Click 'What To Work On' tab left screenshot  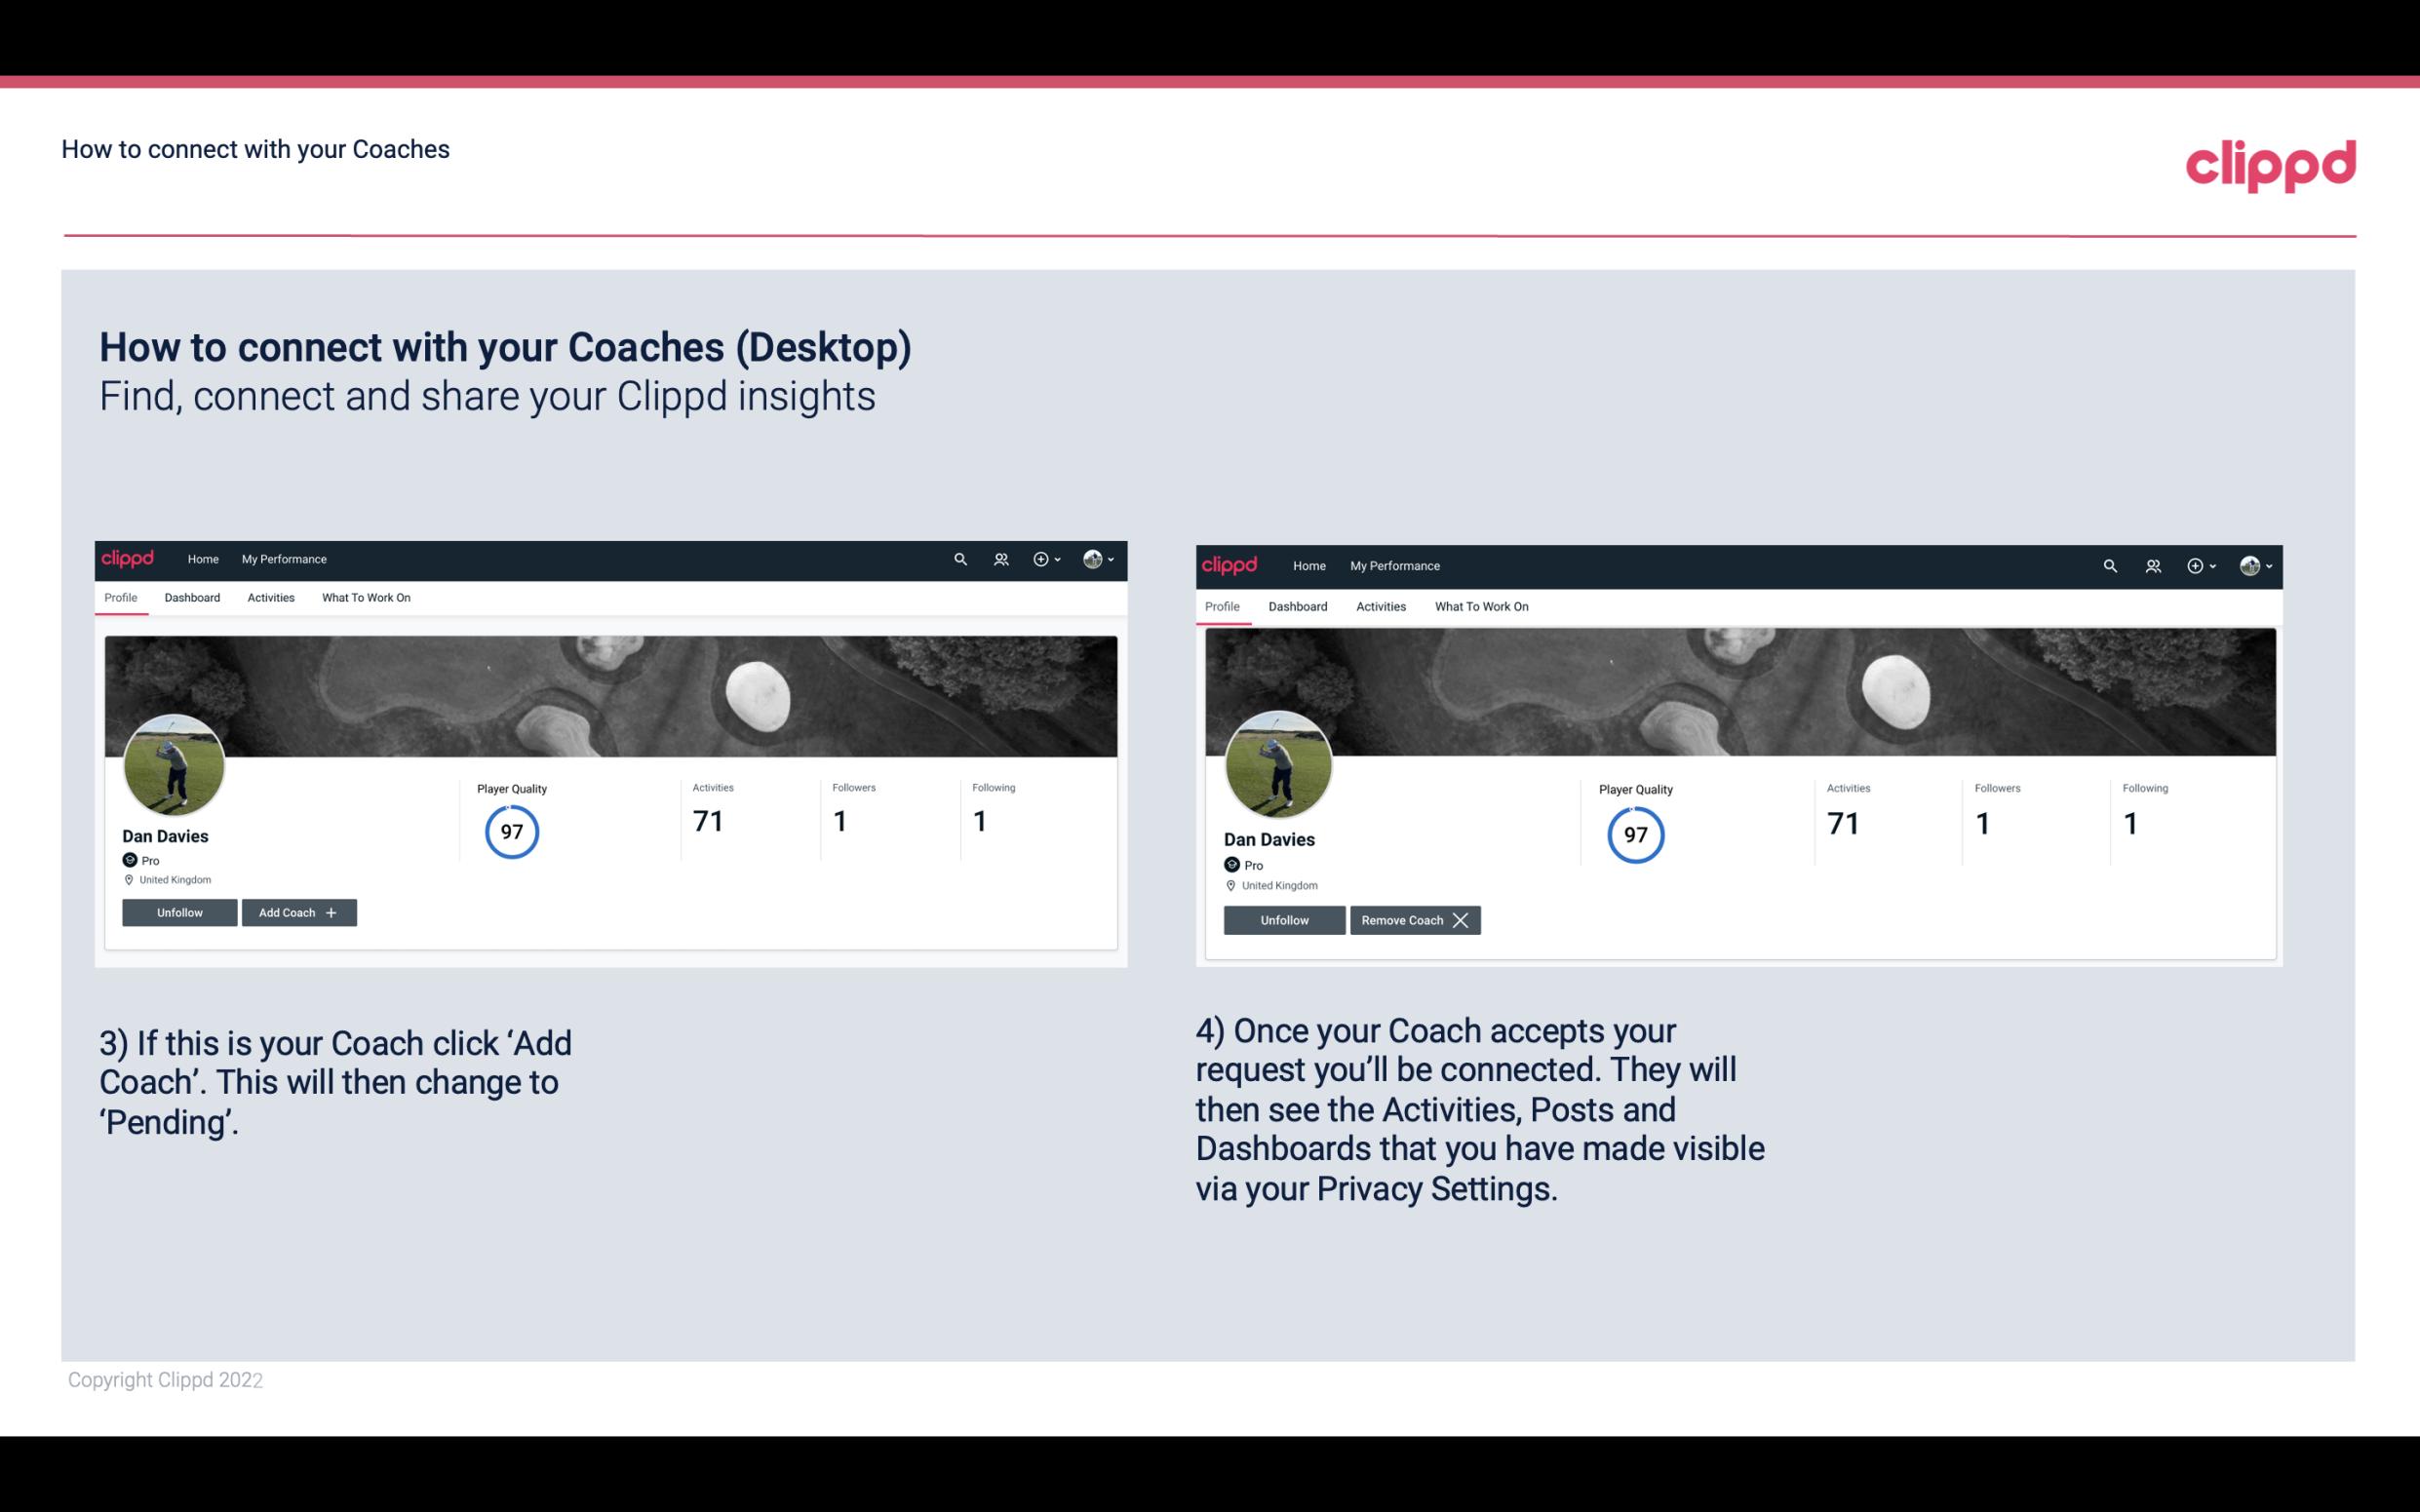point(364,598)
